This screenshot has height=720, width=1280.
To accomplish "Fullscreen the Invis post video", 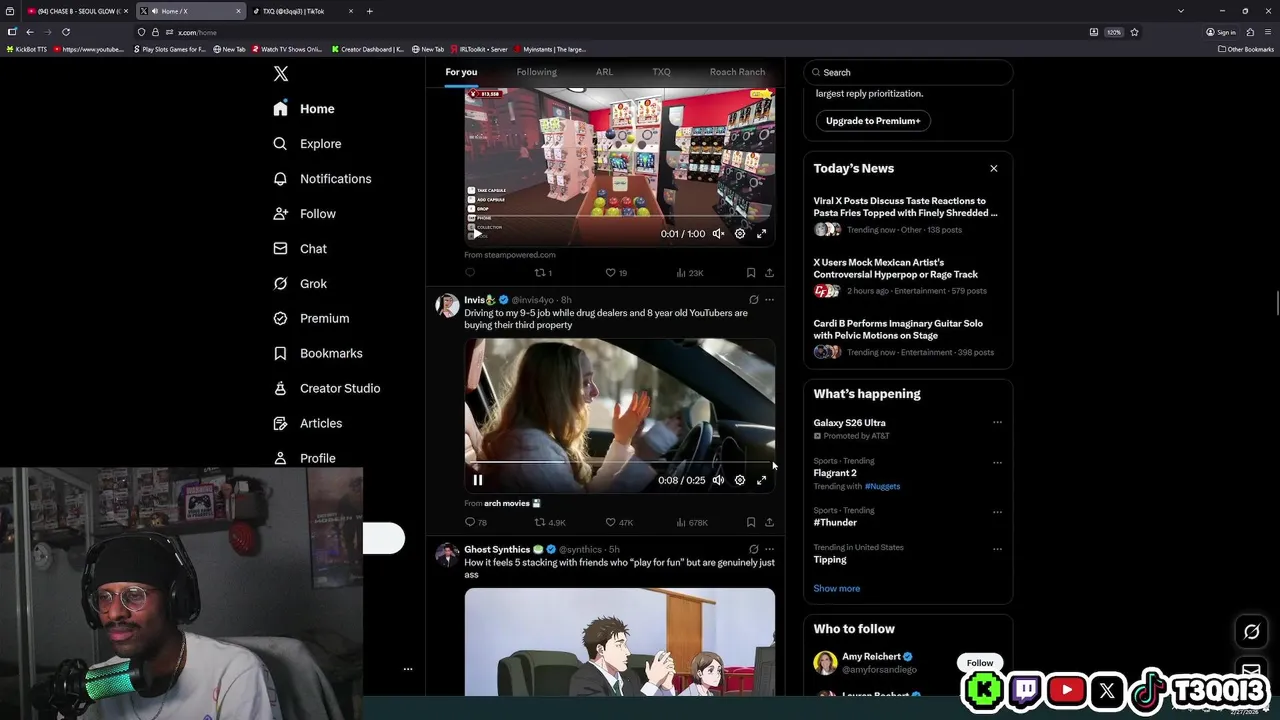I will [x=761, y=480].
